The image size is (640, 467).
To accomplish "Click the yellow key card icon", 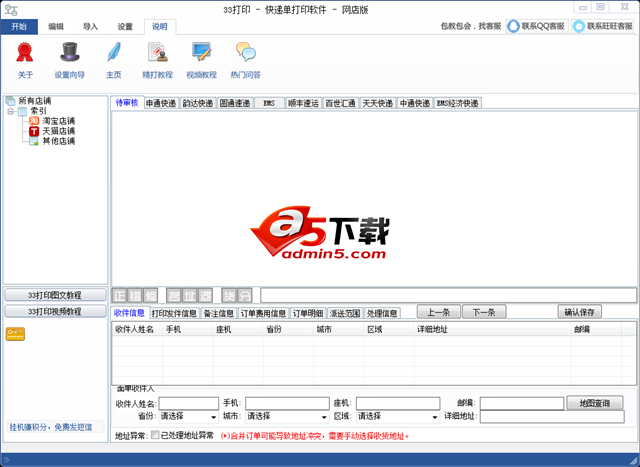I will click(x=15, y=334).
